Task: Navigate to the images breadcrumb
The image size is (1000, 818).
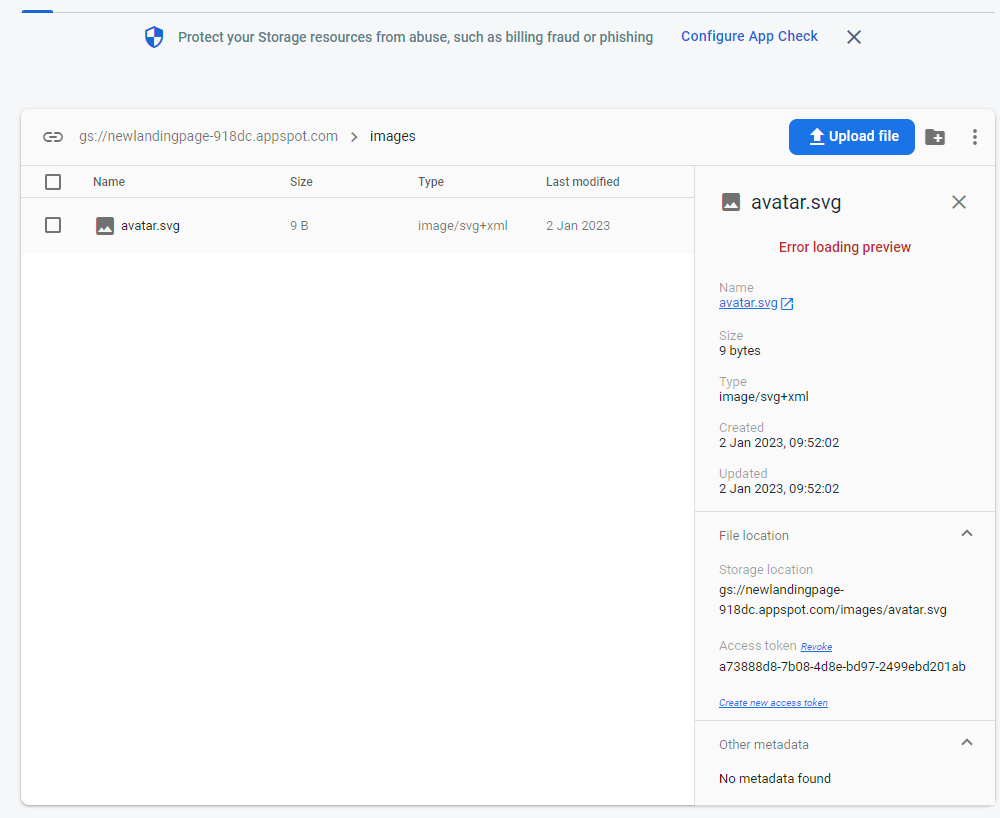Action: click(x=392, y=136)
